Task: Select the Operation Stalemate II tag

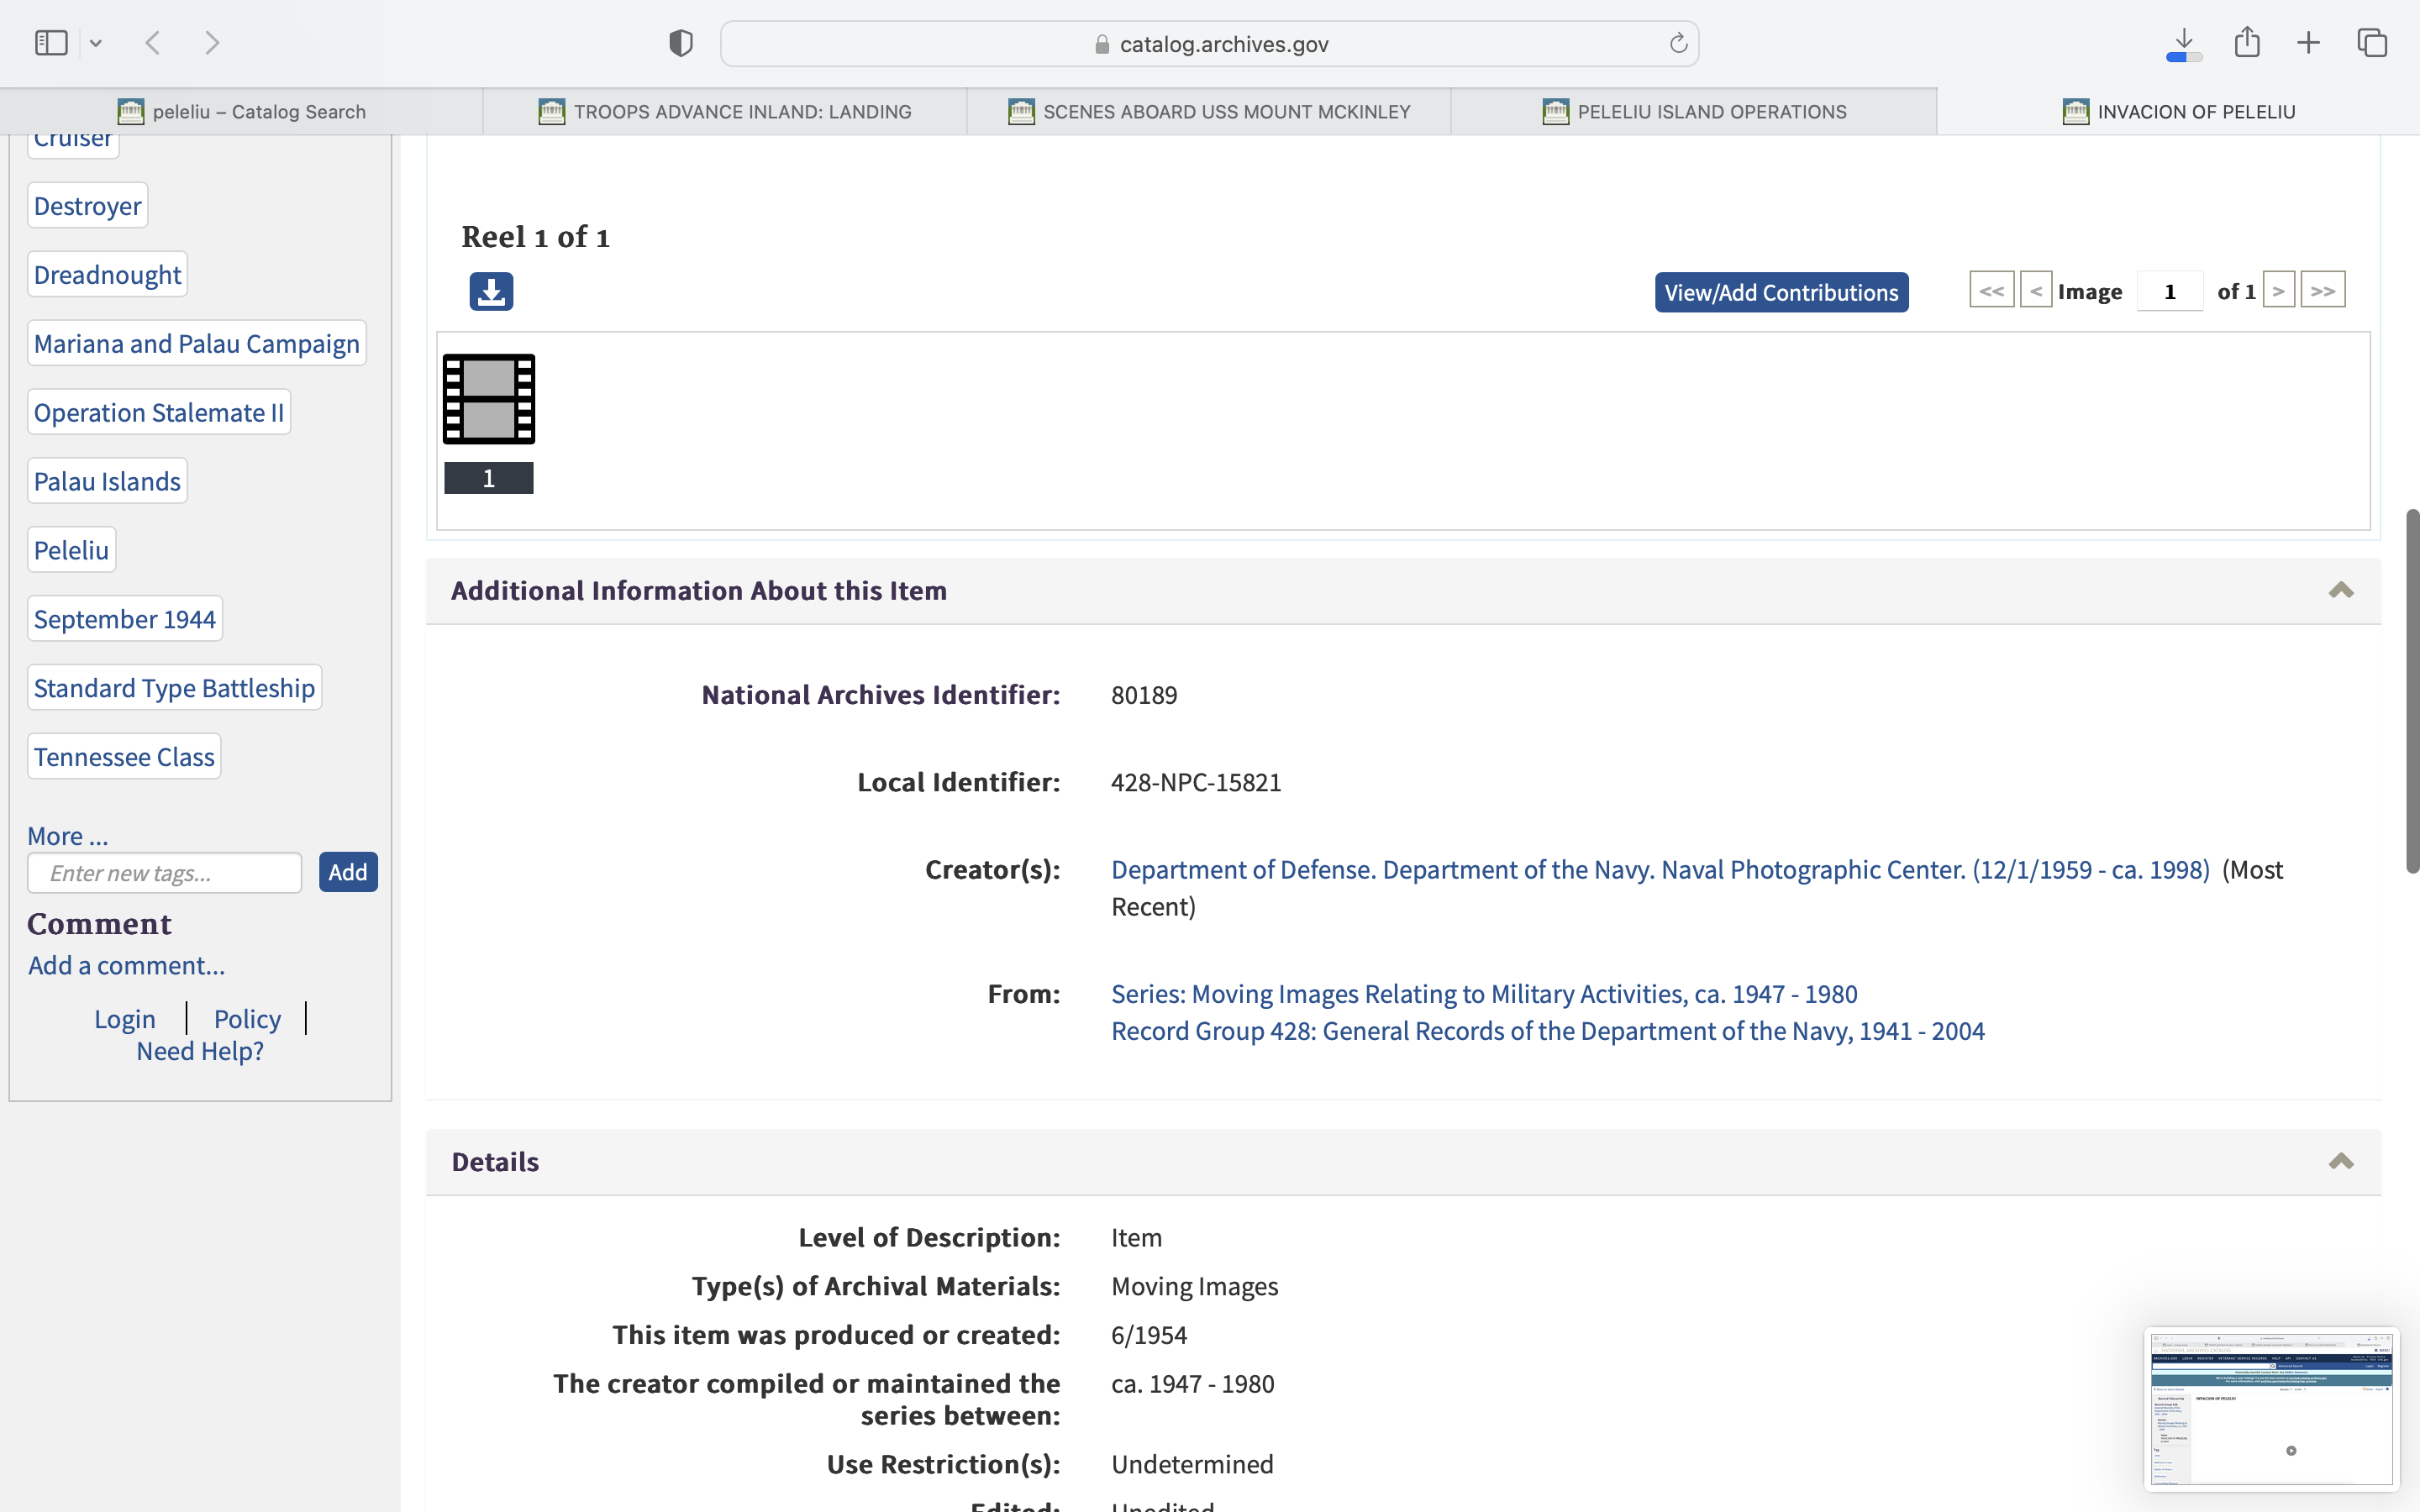Action: coord(159,412)
